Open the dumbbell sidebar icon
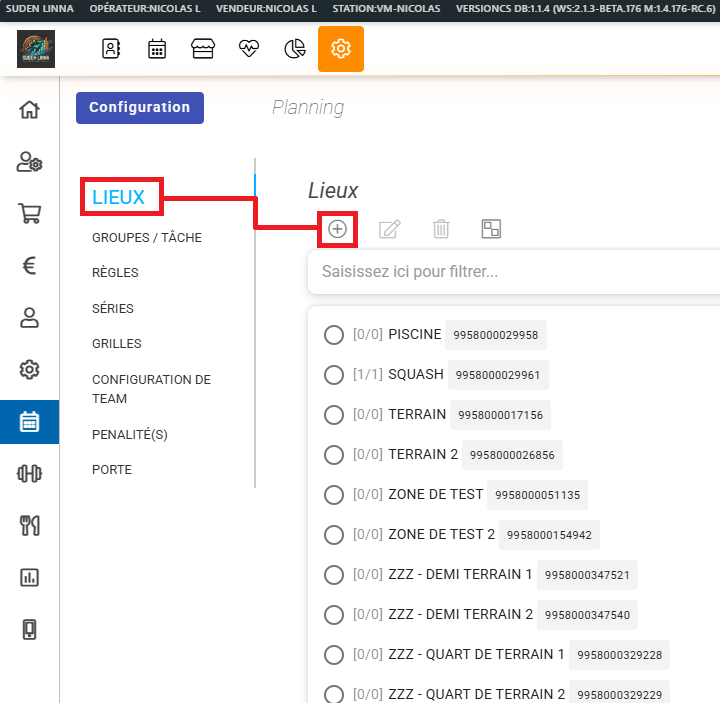Viewport: 720px width, 703px height. click(x=29, y=473)
